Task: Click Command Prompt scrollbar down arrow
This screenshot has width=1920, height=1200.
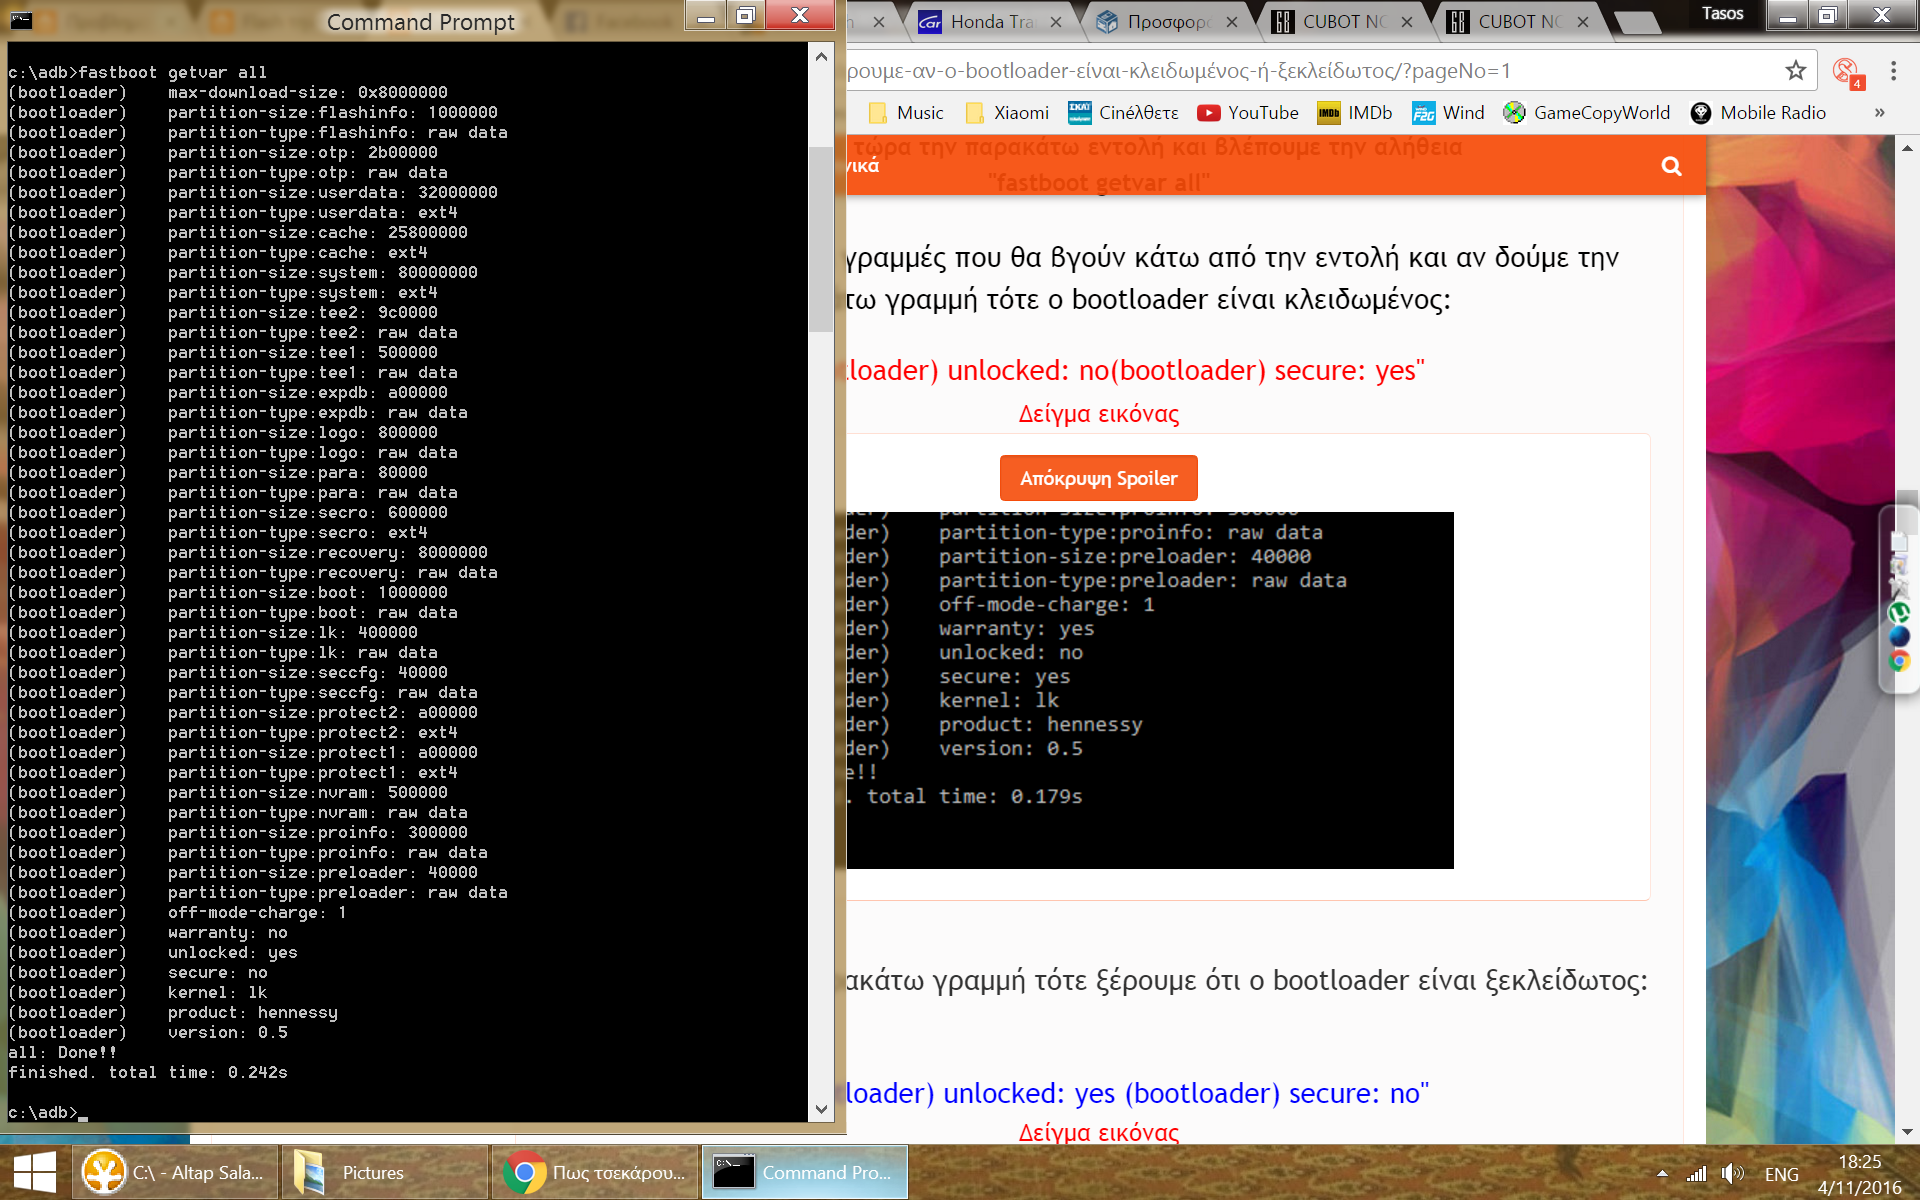Action: coord(821,1109)
